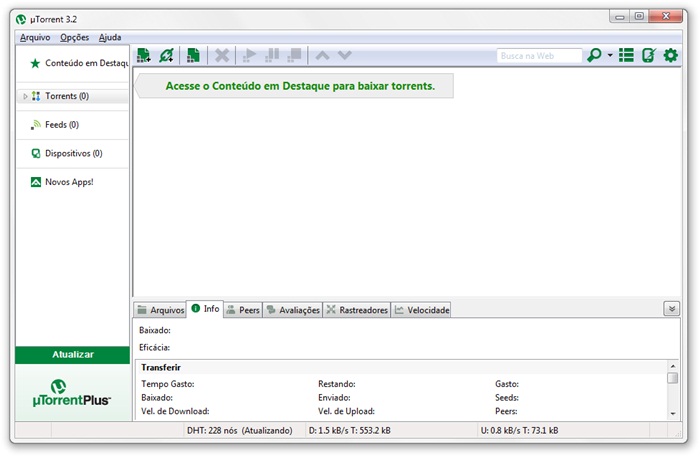Click the Feeds RSS icon
Screen dimensions: 700x457
[36, 125]
